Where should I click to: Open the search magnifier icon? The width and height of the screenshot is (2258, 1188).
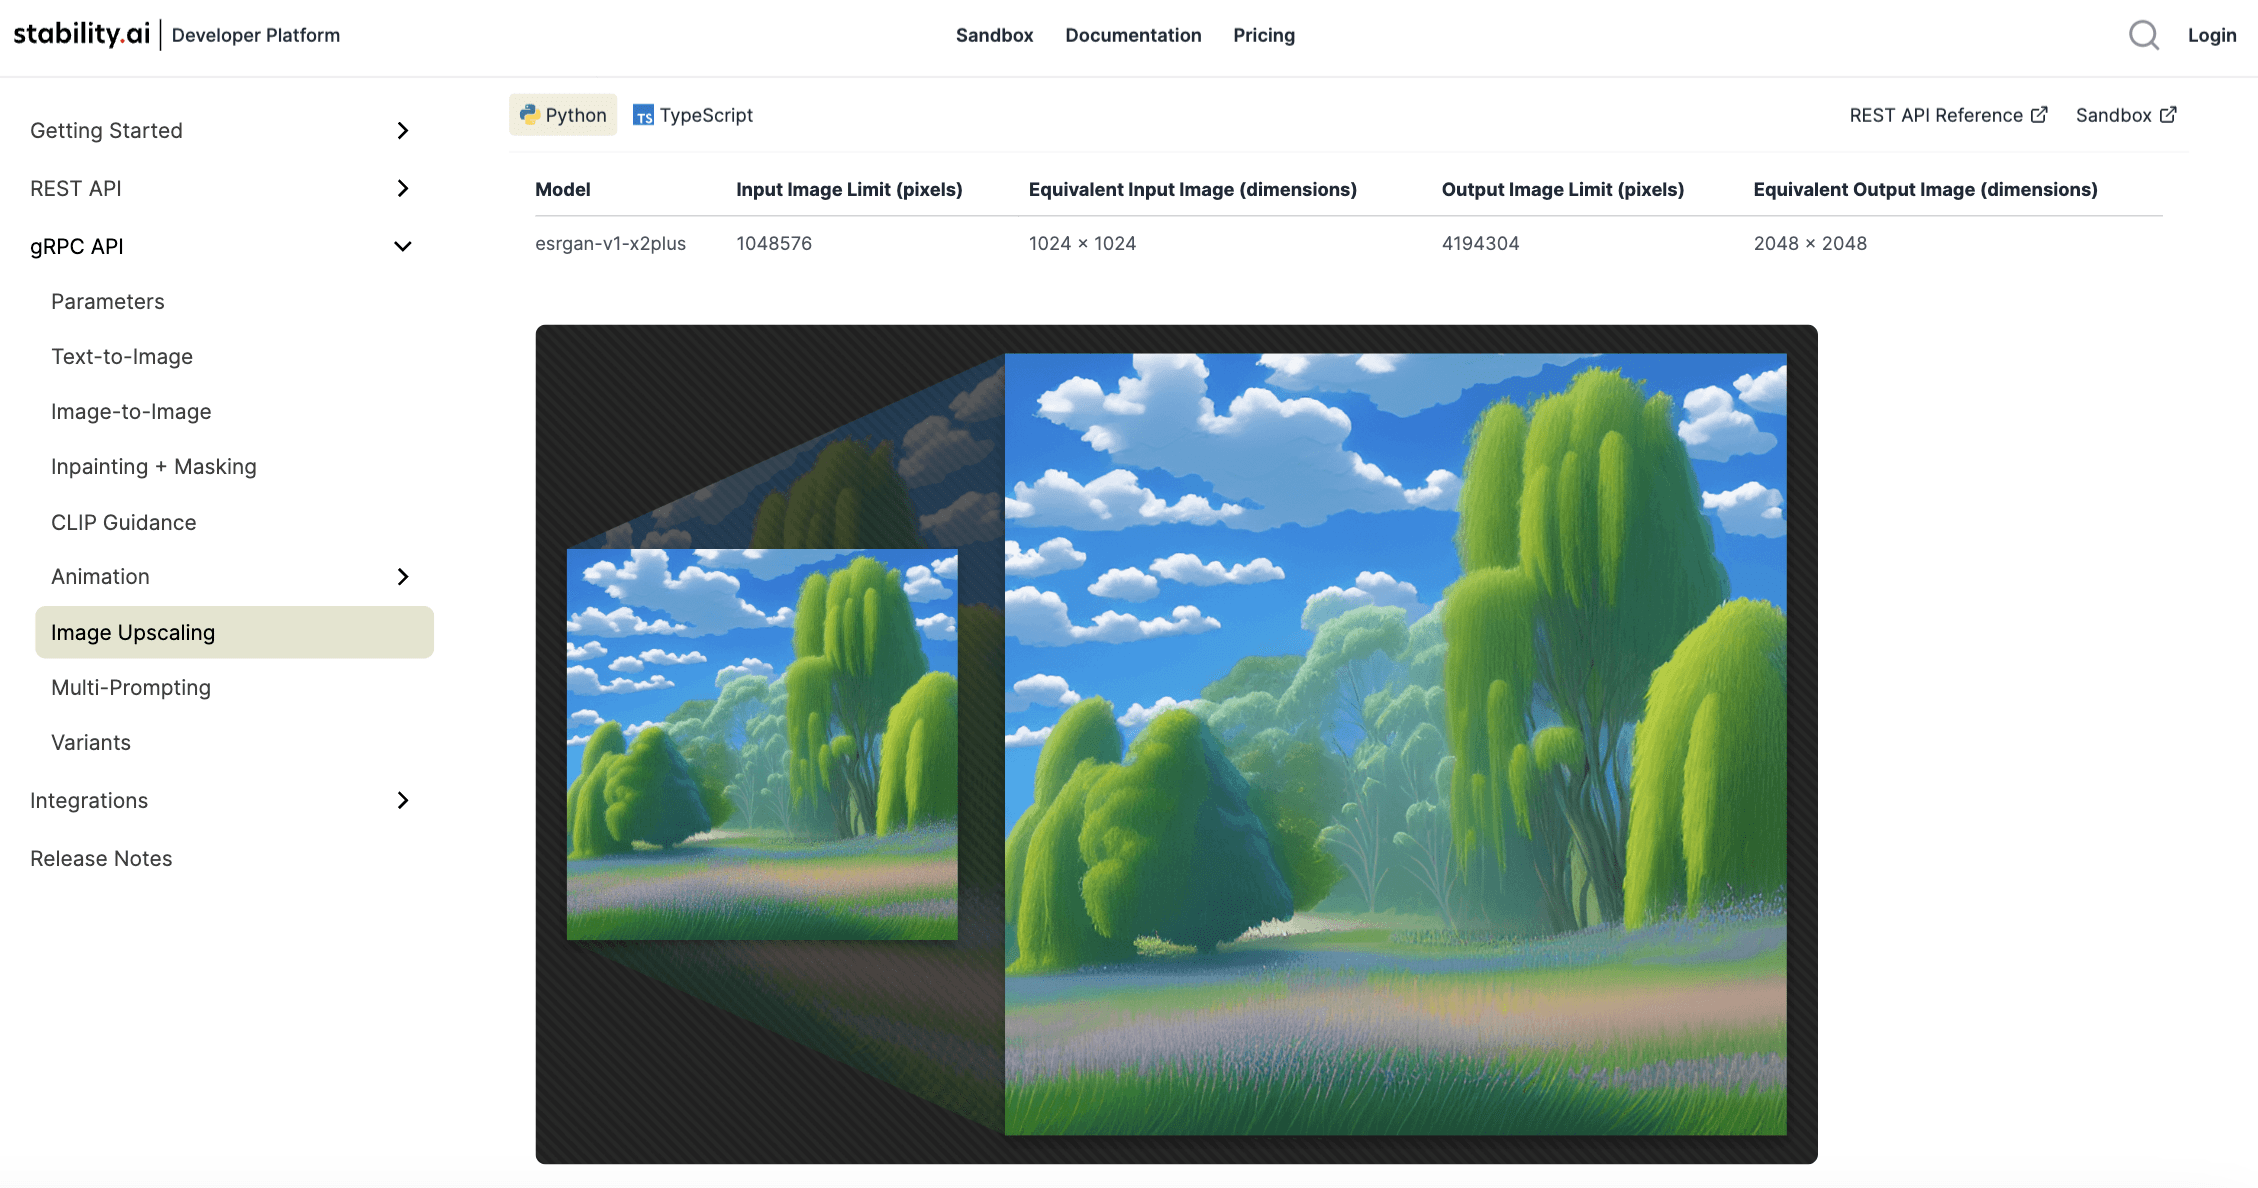[2144, 34]
